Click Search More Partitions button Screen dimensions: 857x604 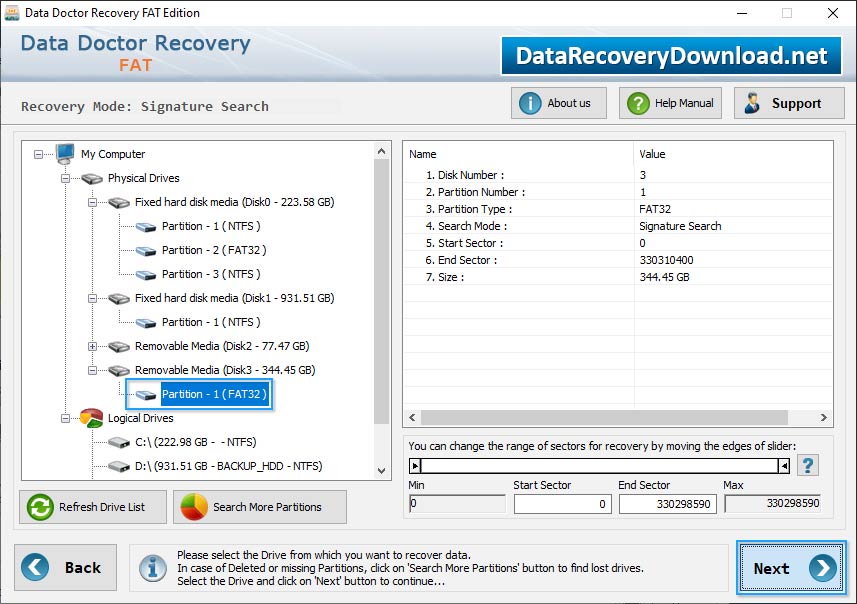pyautogui.click(x=260, y=507)
